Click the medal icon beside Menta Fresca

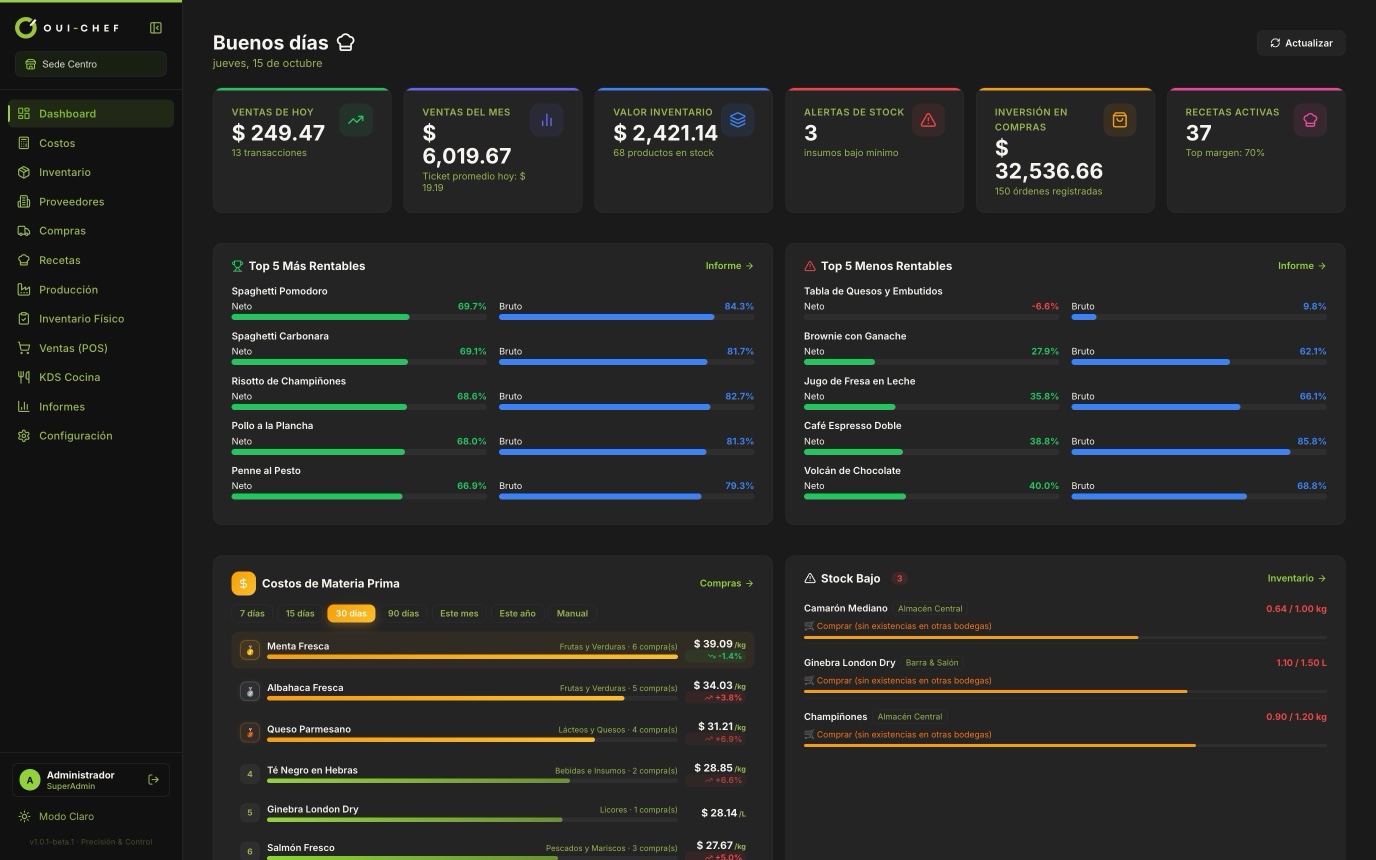tap(250, 650)
